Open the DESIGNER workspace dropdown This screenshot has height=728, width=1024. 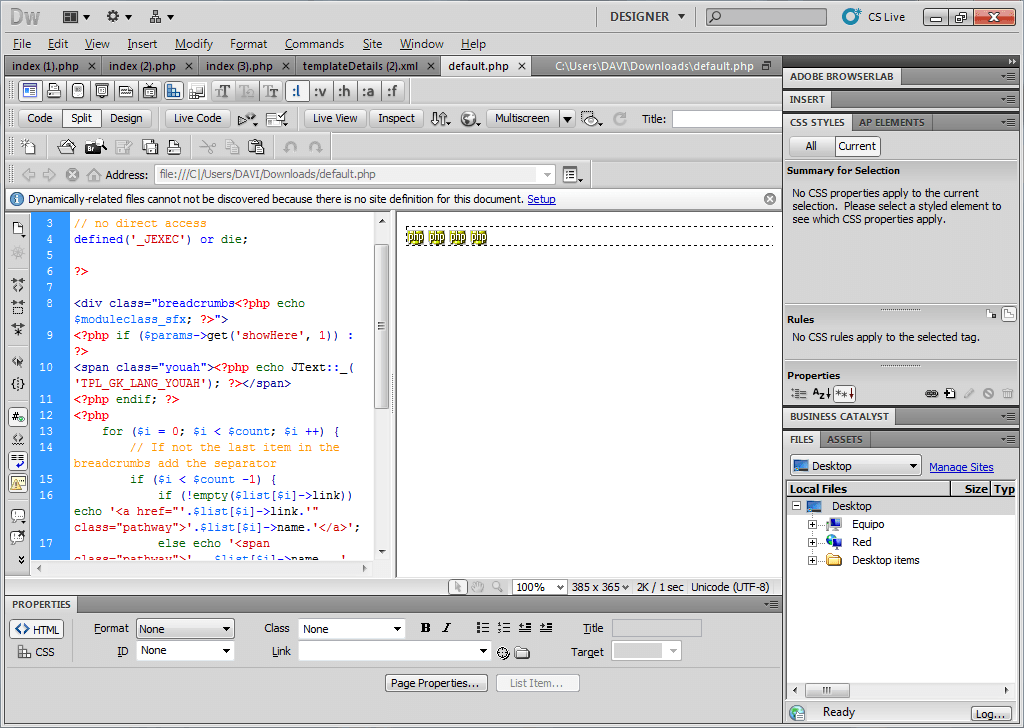tap(648, 17)
